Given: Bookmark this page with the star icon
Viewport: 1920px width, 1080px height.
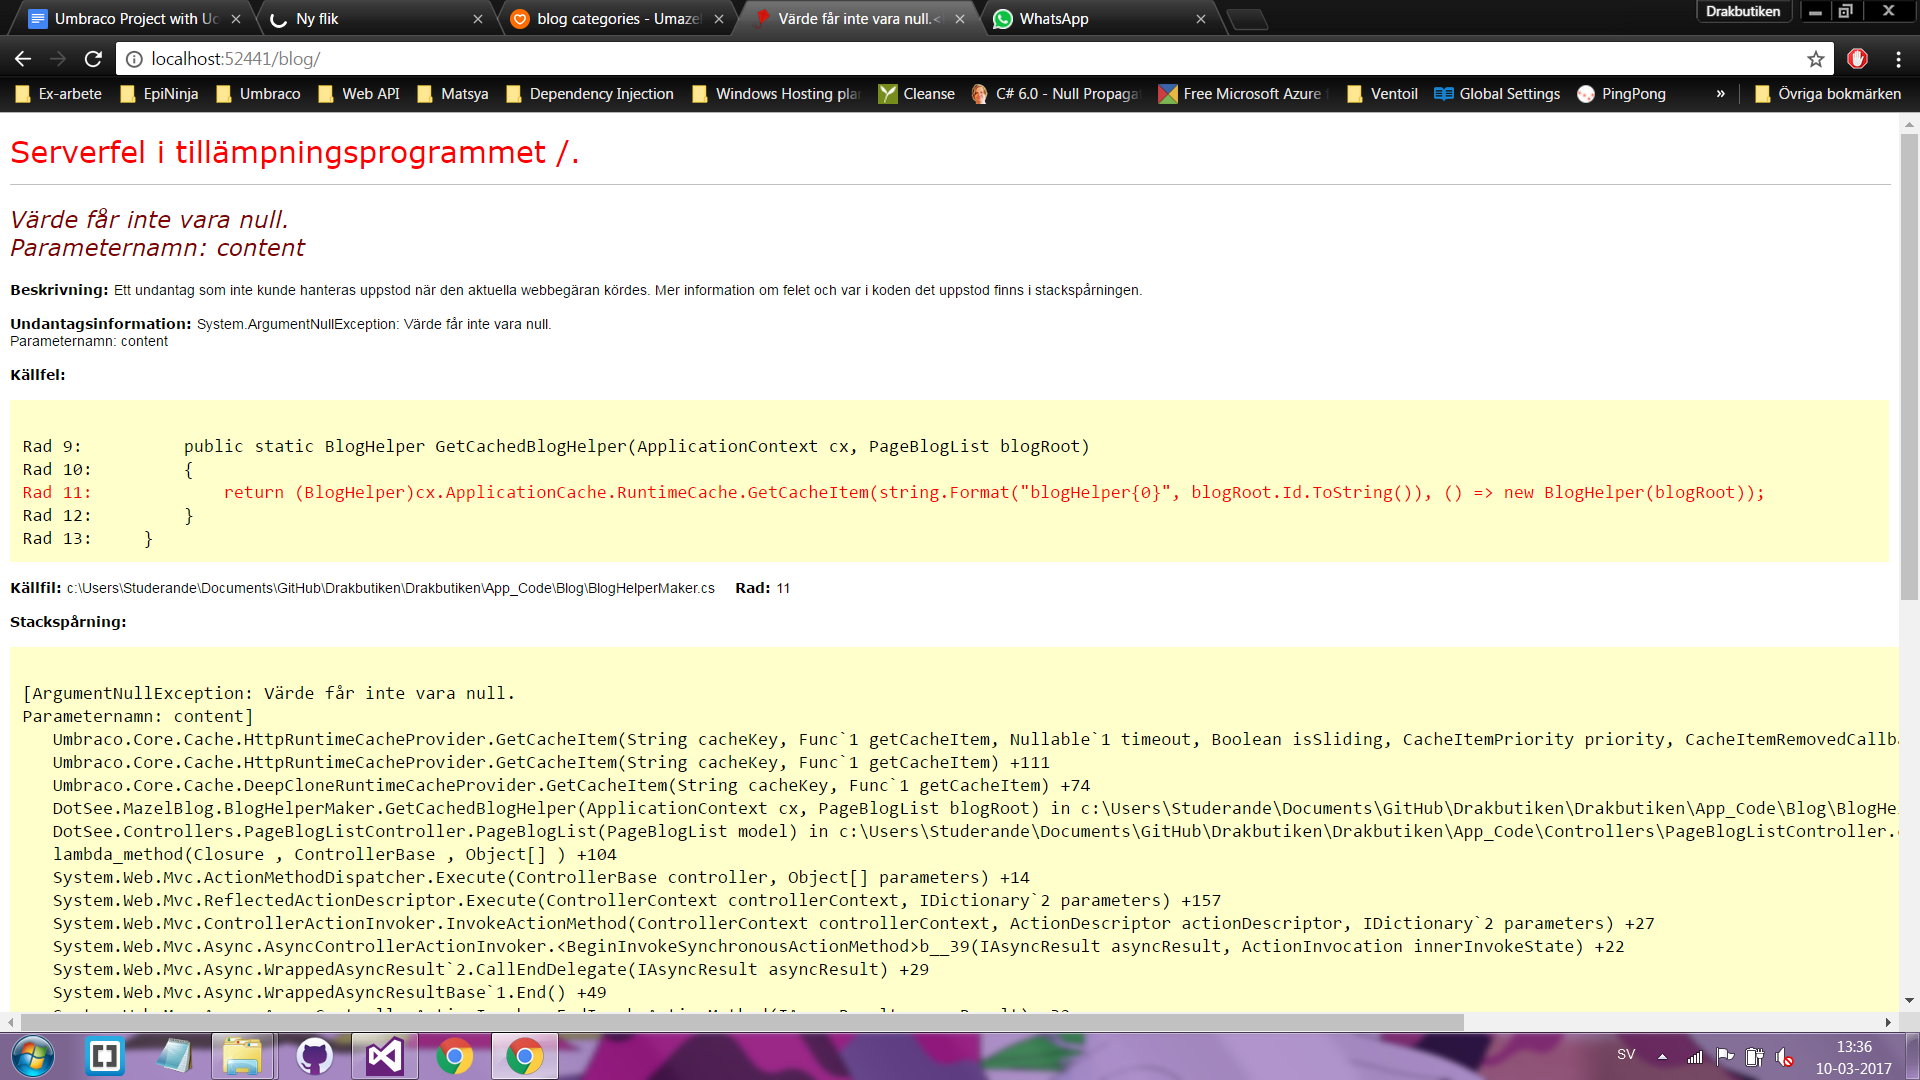Looking at the screenshot, I should tap(1816, 59).
